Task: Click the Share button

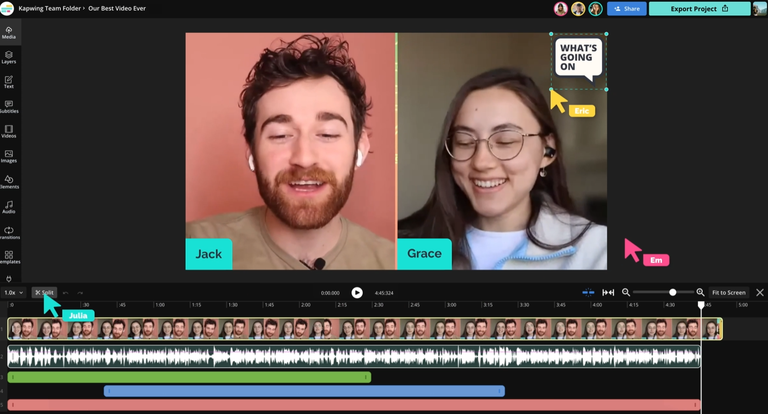Action: pyautogui.click(x=627, y=9)
